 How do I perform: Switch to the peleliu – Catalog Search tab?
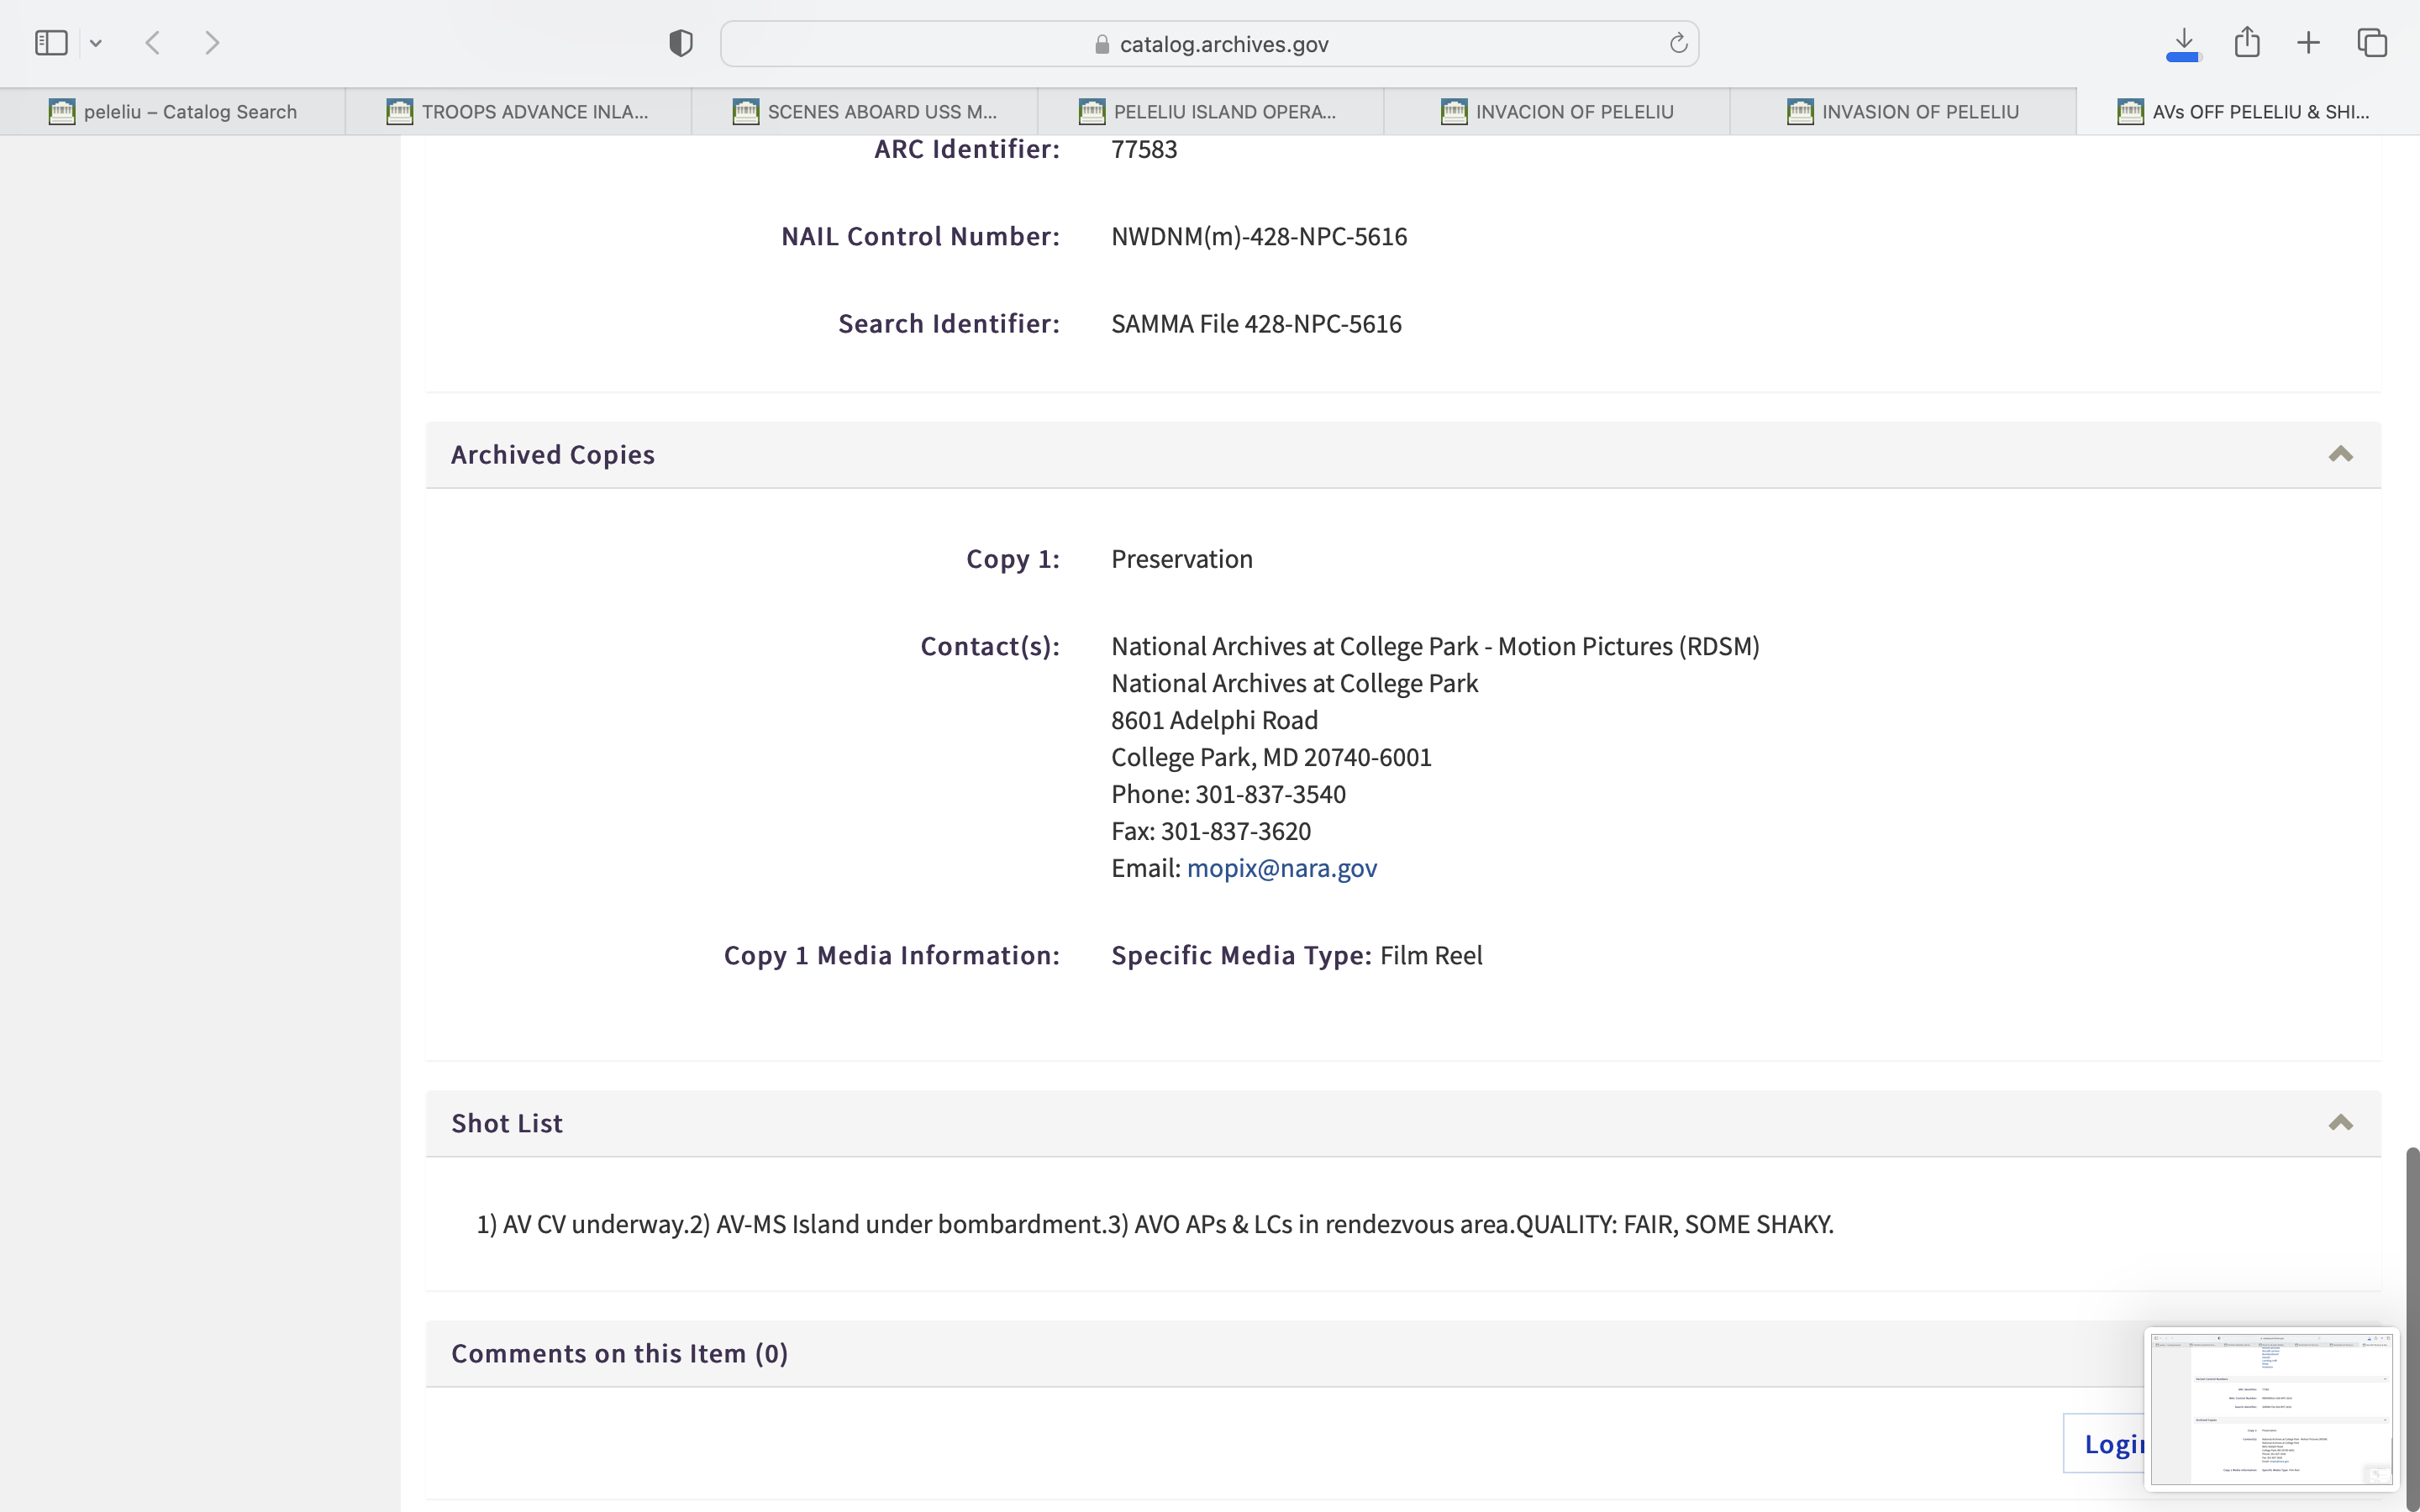[173, 112]
